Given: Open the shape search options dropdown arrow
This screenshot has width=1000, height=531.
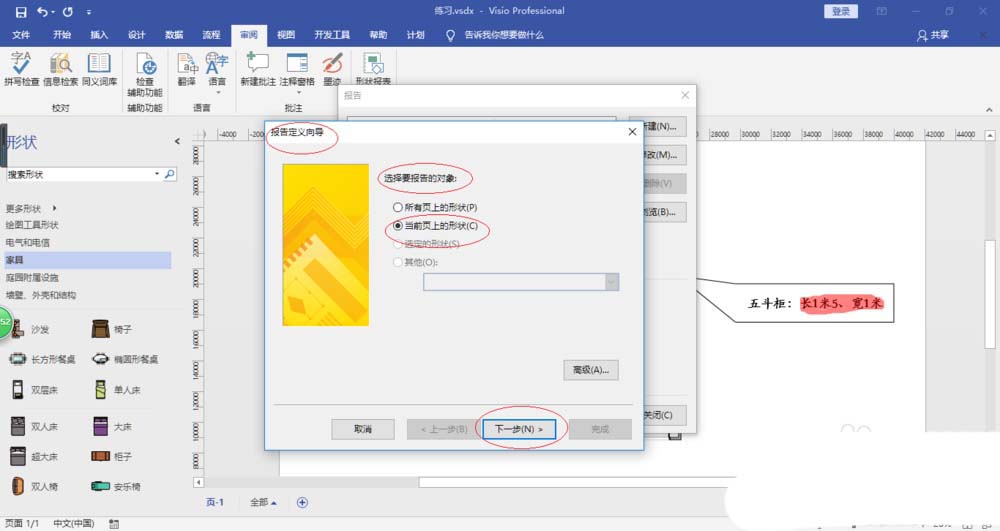Looking at the screenshot, I should [157, 173].
